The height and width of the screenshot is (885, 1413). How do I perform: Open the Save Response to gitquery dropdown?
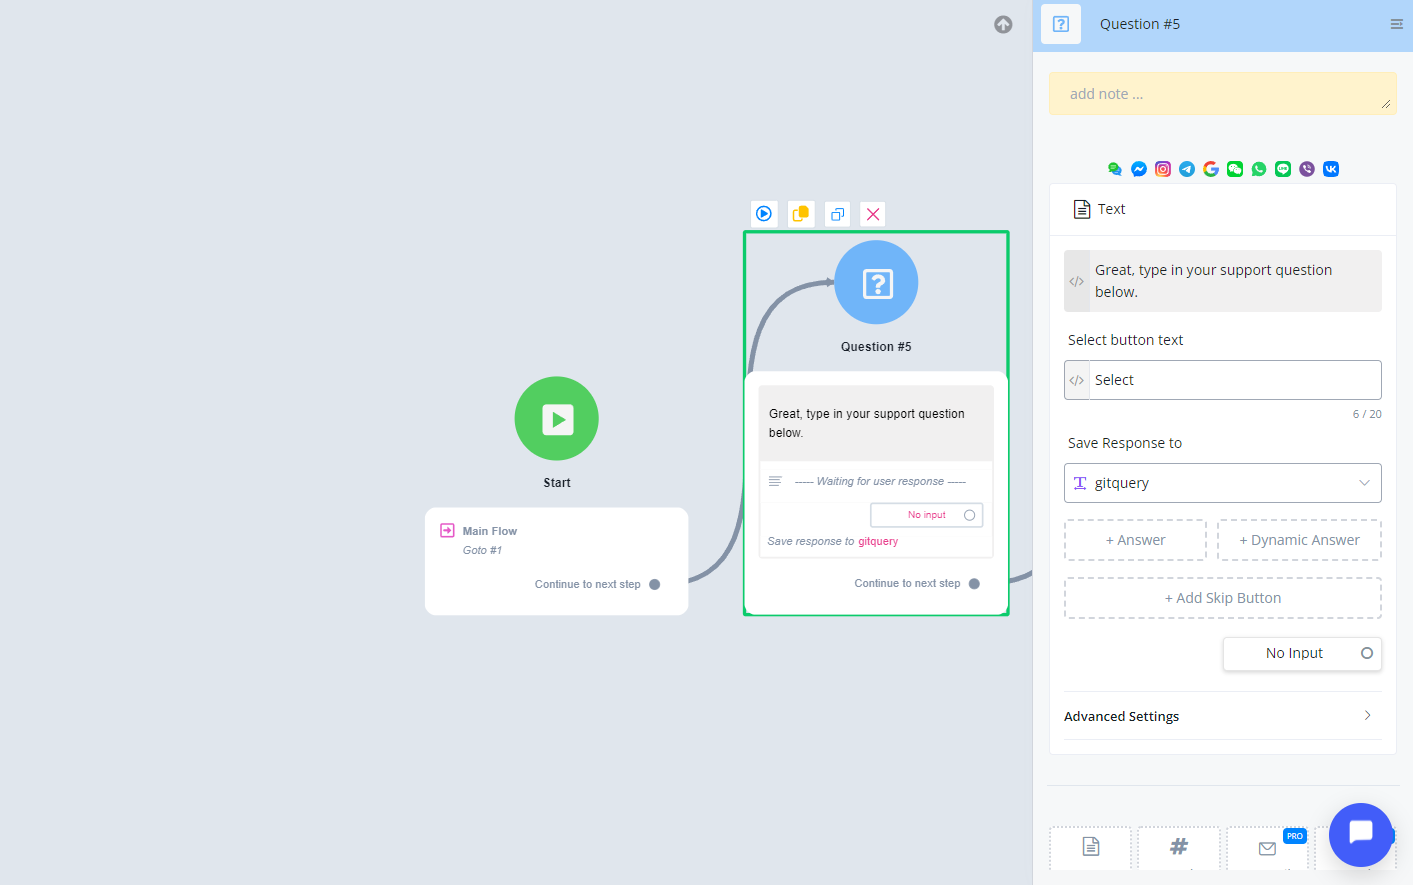1222,483
